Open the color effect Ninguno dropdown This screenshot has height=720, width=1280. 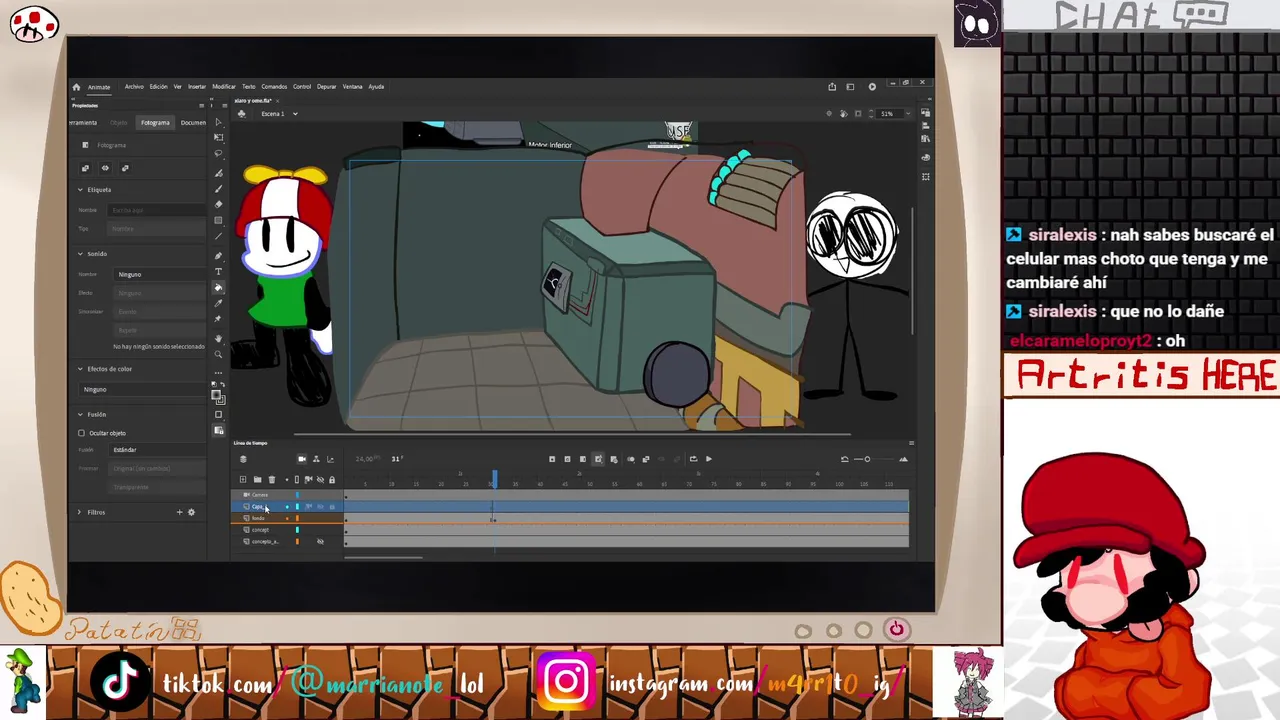click(x=141, y=389)
